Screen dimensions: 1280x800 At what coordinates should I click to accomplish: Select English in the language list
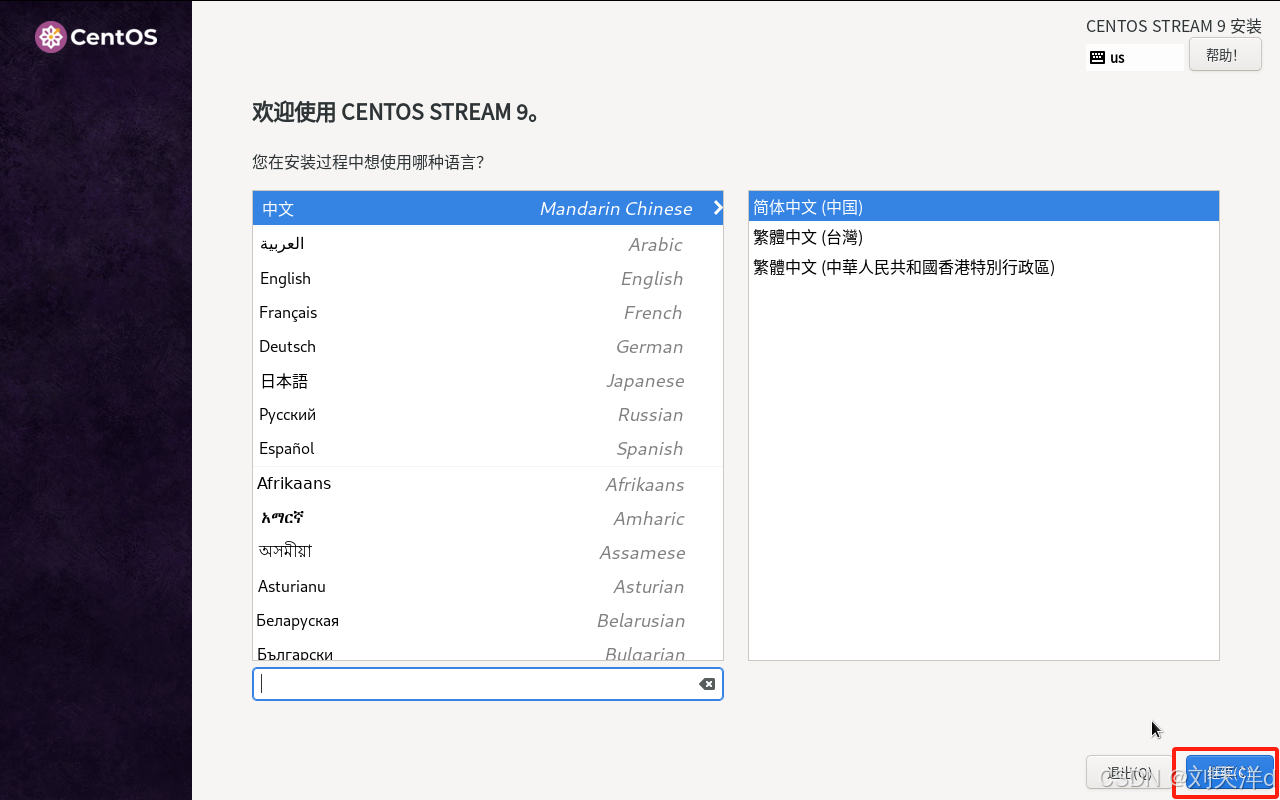point(487,279)
